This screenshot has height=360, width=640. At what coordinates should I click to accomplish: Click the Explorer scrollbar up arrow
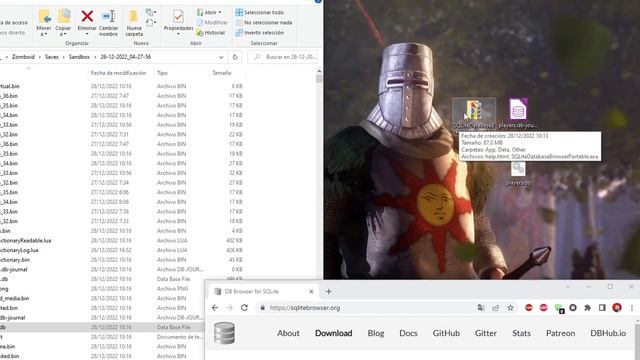(319, 72)
